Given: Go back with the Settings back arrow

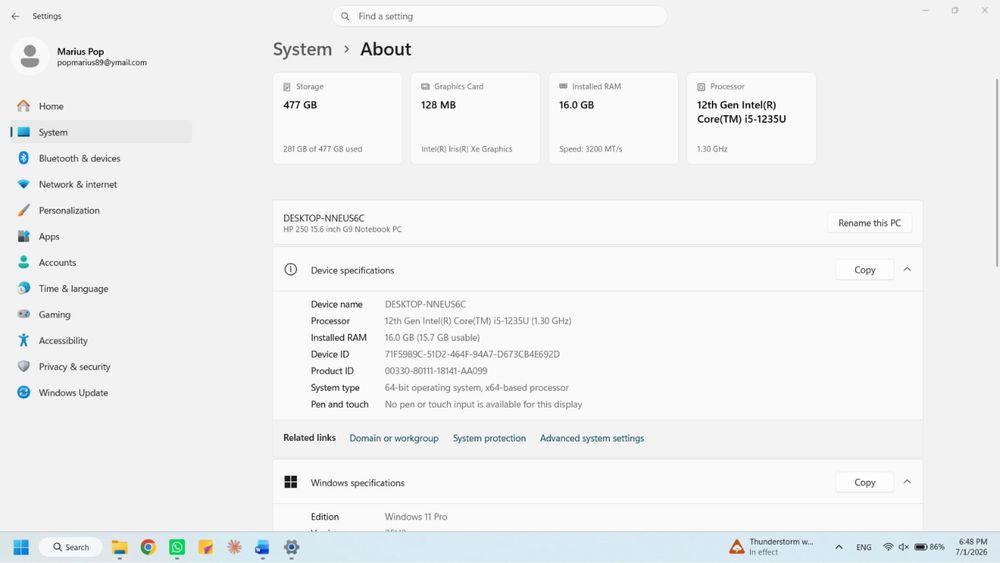Looking at the screenshot, I should tap(15, 16).
